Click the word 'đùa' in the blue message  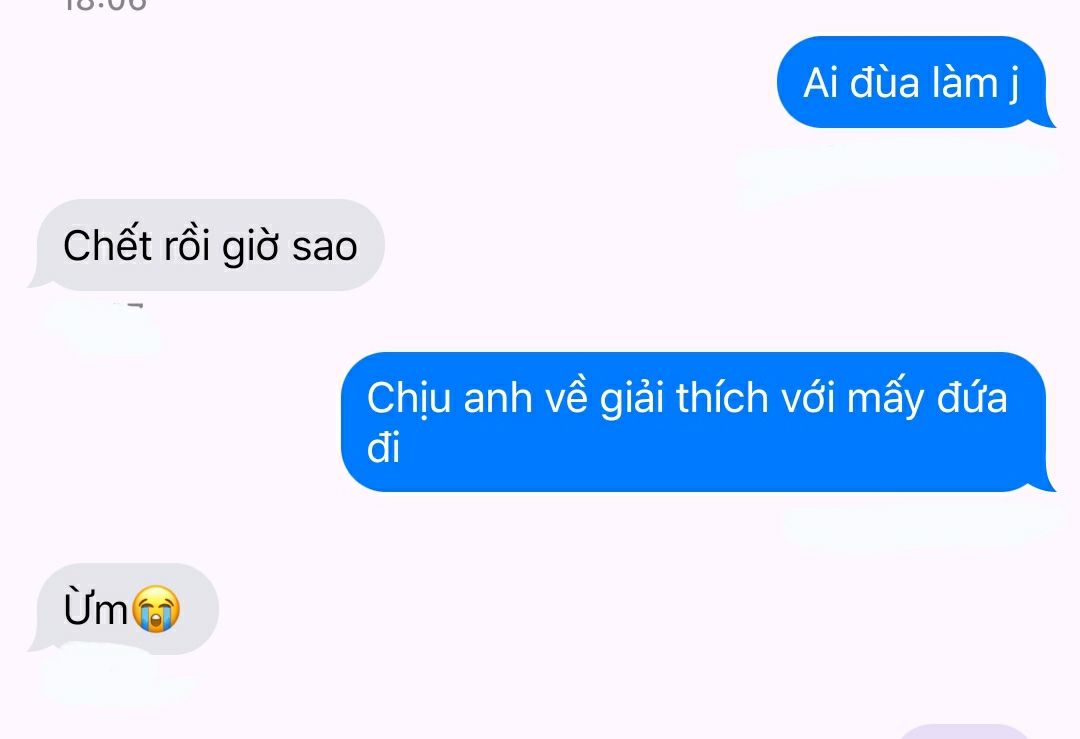tap(884, 83)
